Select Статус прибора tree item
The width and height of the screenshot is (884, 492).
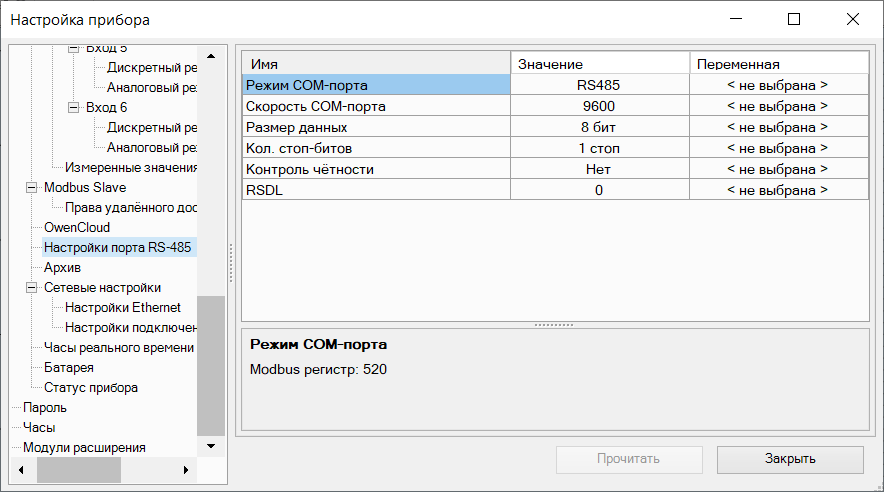[90, 387]
